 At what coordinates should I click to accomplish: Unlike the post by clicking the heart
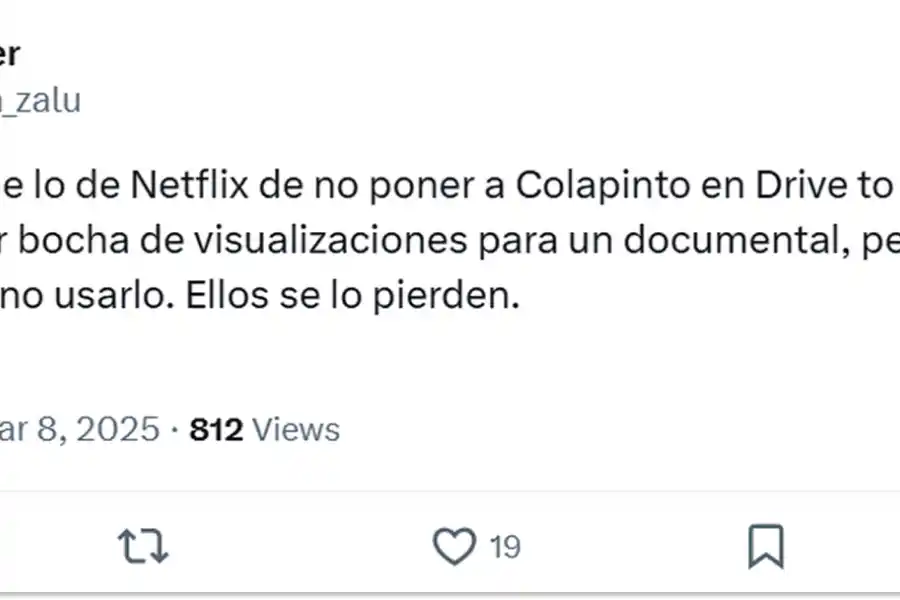point(455,547)
